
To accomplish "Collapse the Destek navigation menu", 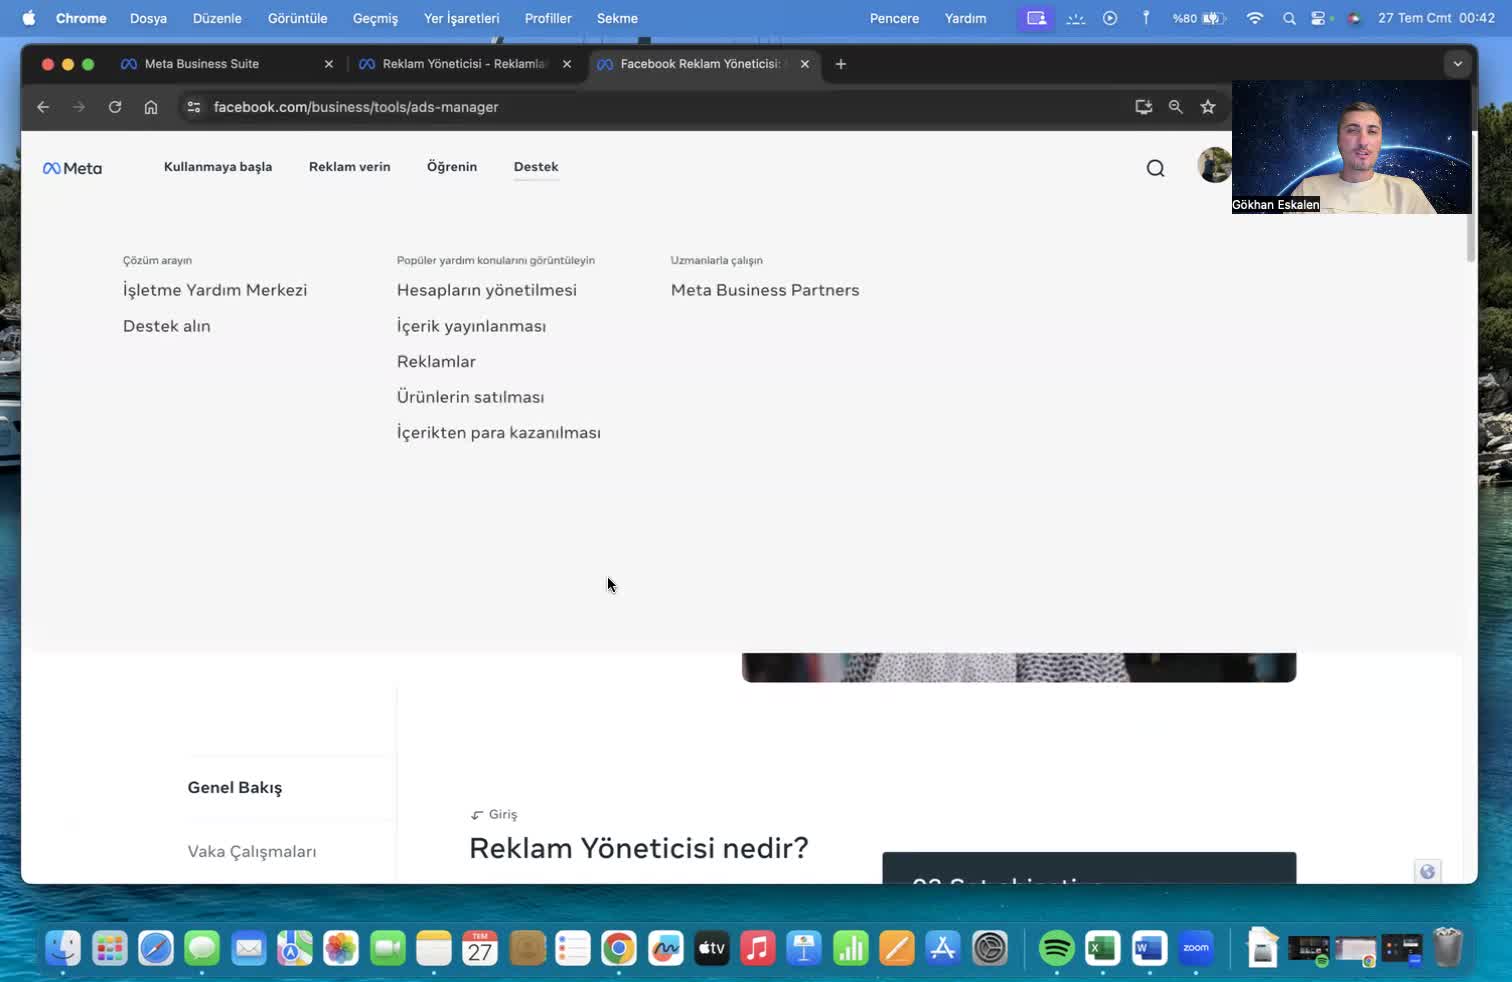I will [x=536, y=167].
